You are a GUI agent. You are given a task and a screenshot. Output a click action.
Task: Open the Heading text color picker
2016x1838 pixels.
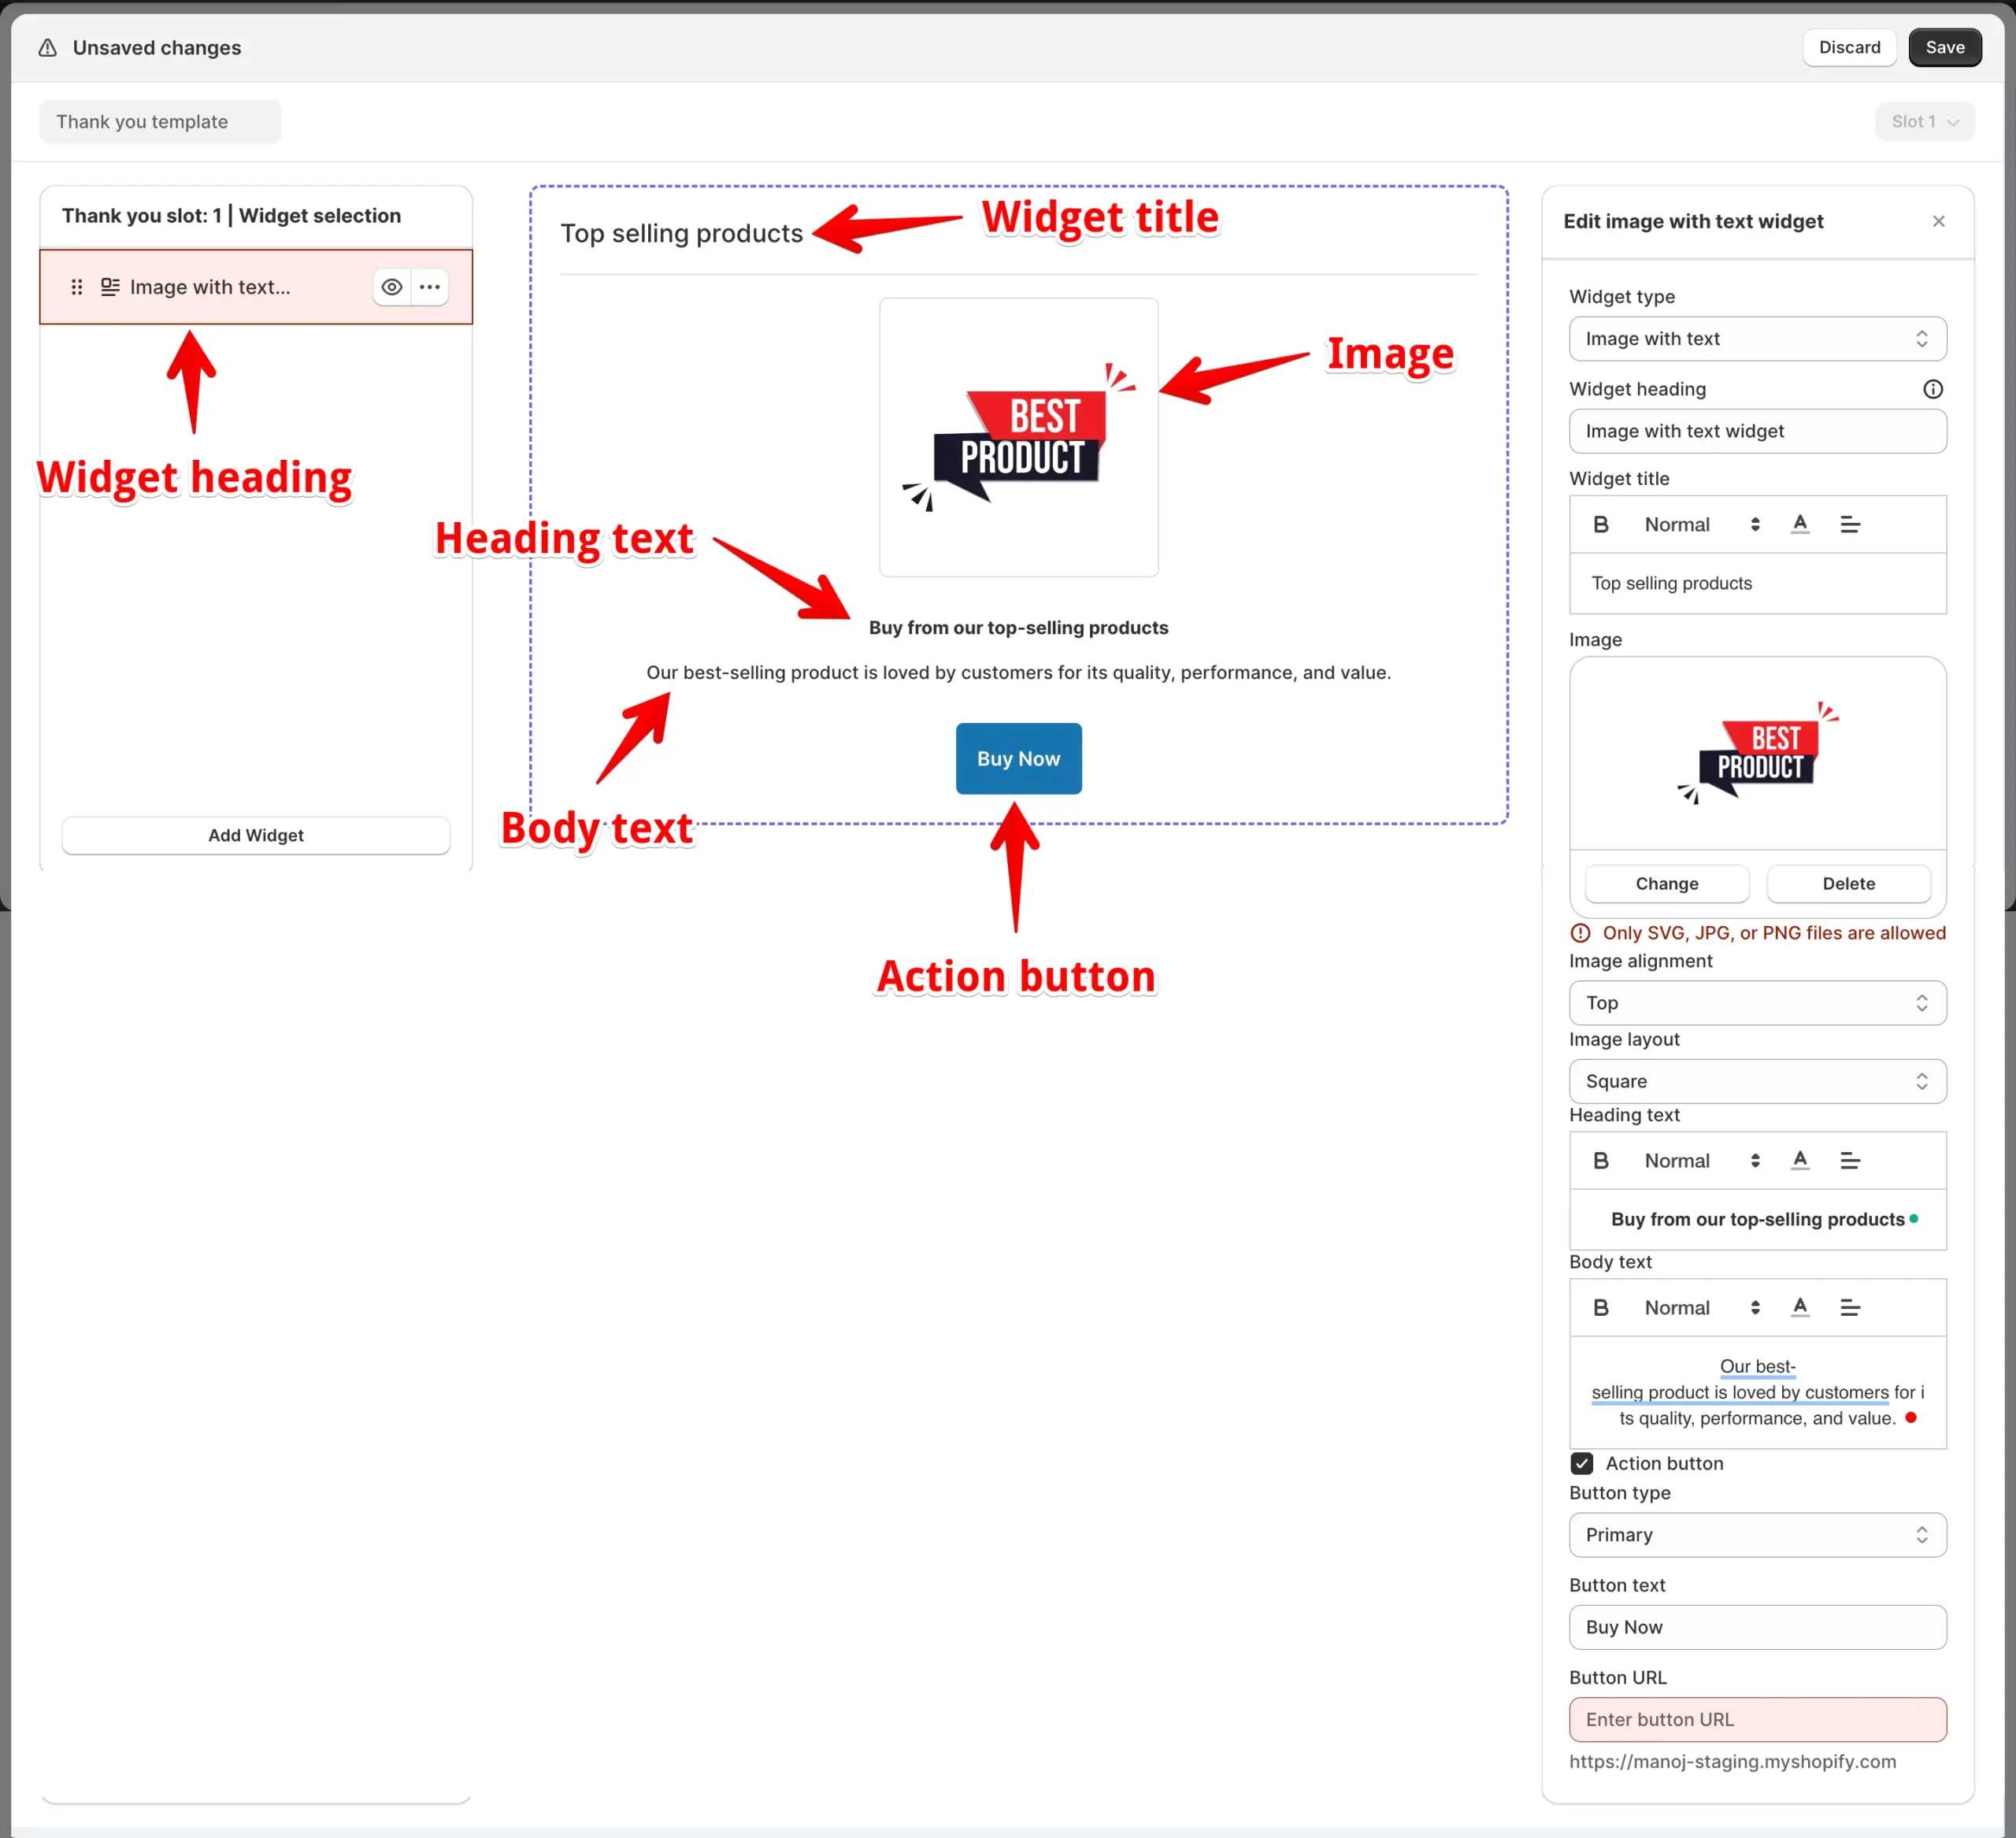coord(1799,1160)
